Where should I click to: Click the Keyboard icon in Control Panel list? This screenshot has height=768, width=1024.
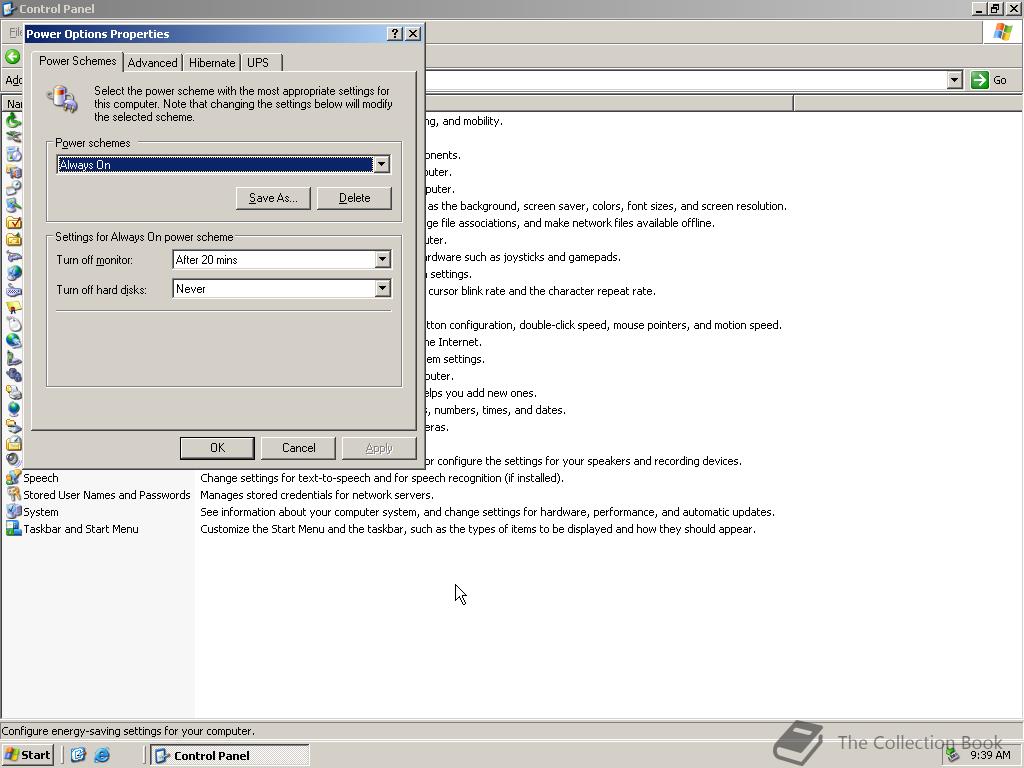[x=13, y=290]
